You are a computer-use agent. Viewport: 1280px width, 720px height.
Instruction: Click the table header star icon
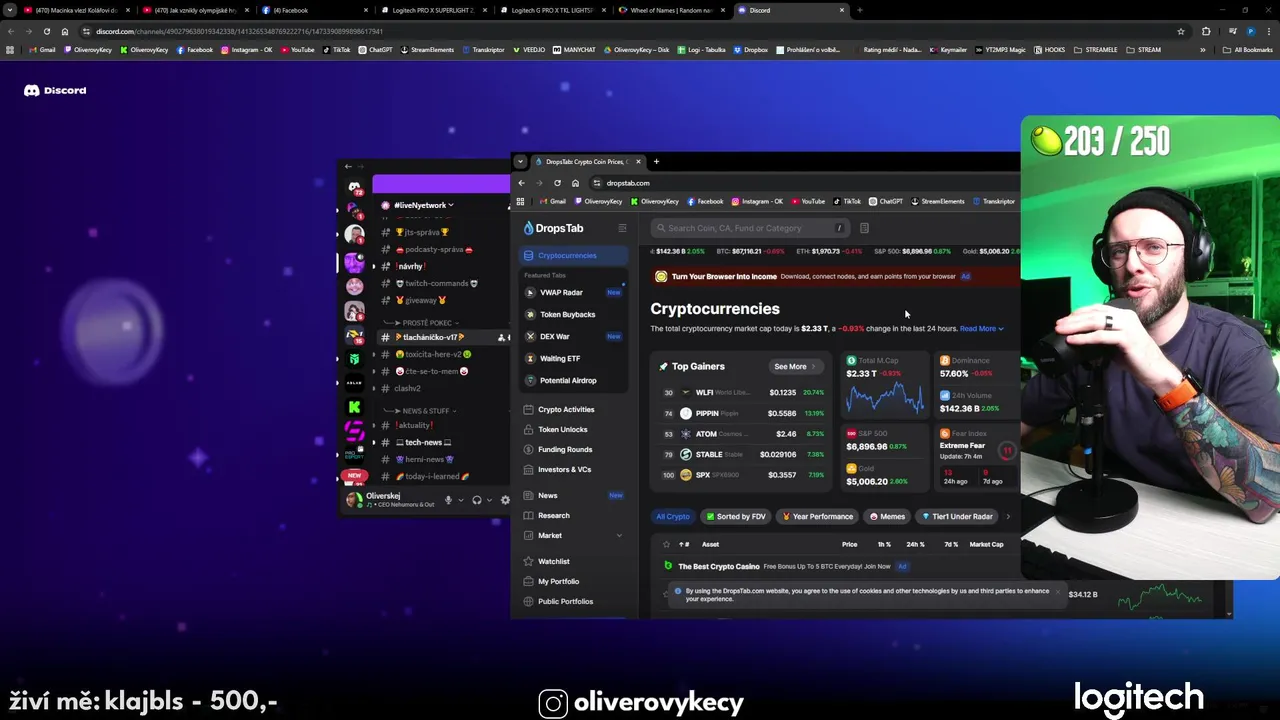(x=666, y=544)
